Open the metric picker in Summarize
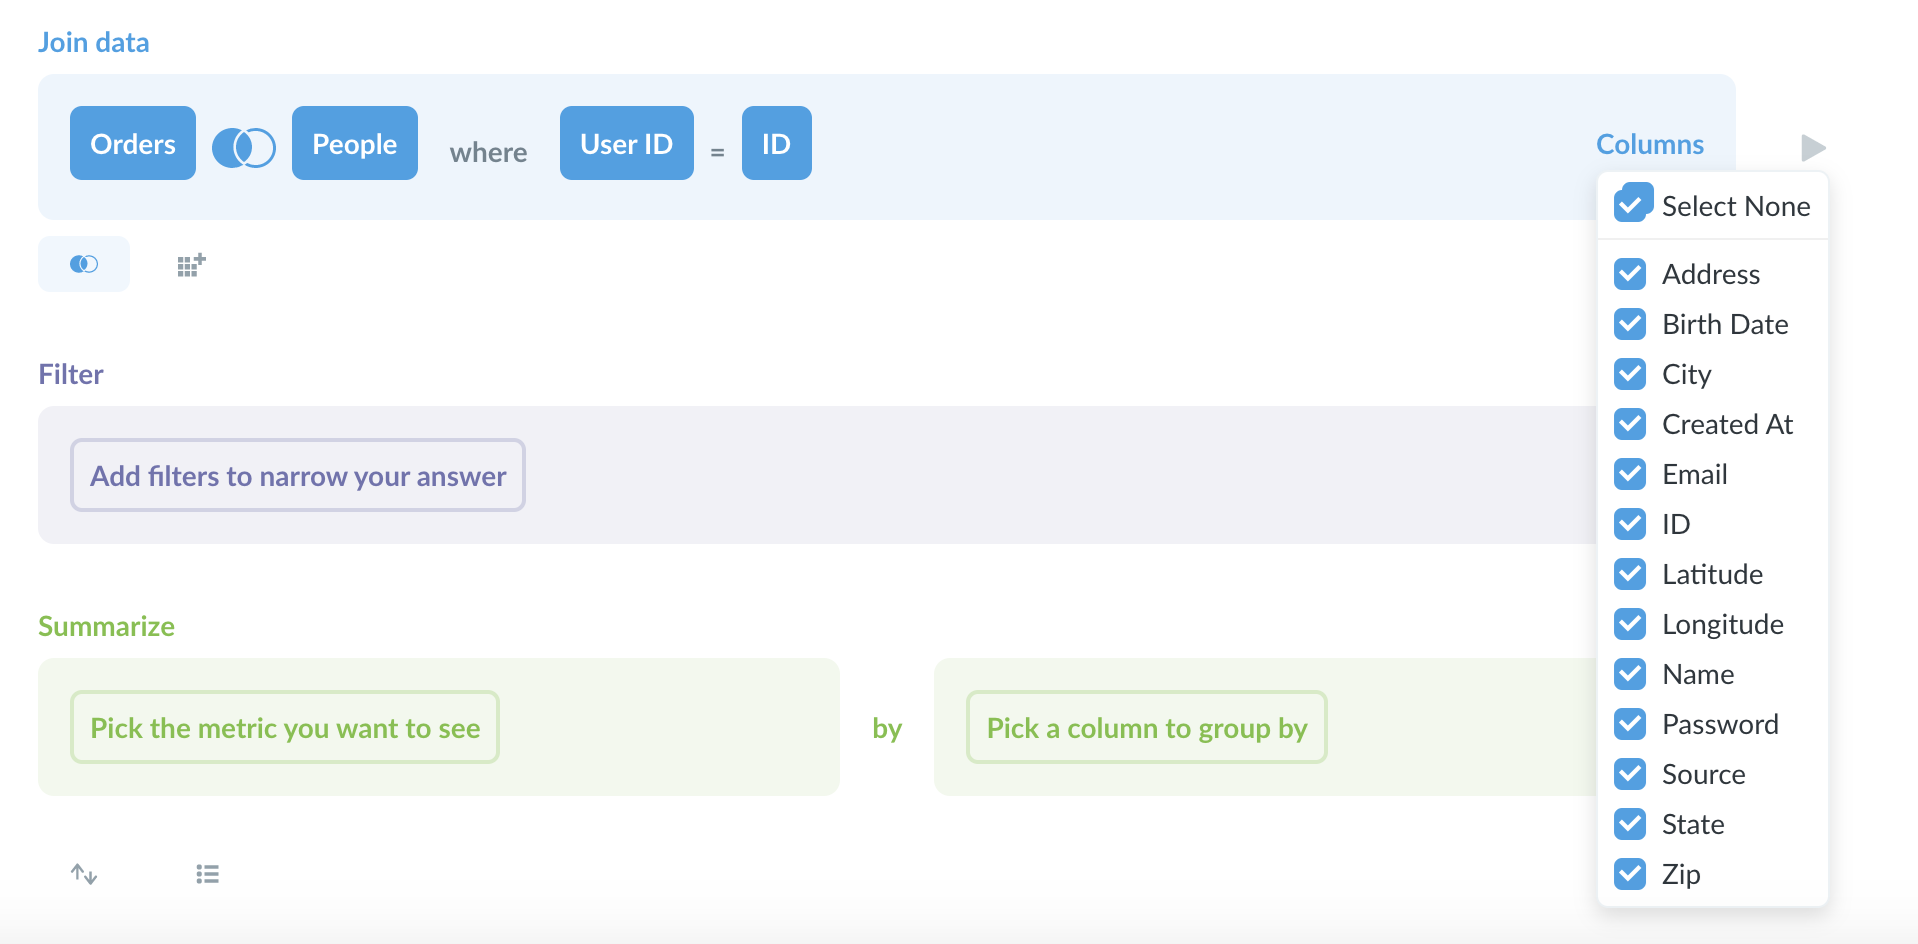Image resolution: width=1918 pixels, height=944 pixels. [x=284, y=727]
